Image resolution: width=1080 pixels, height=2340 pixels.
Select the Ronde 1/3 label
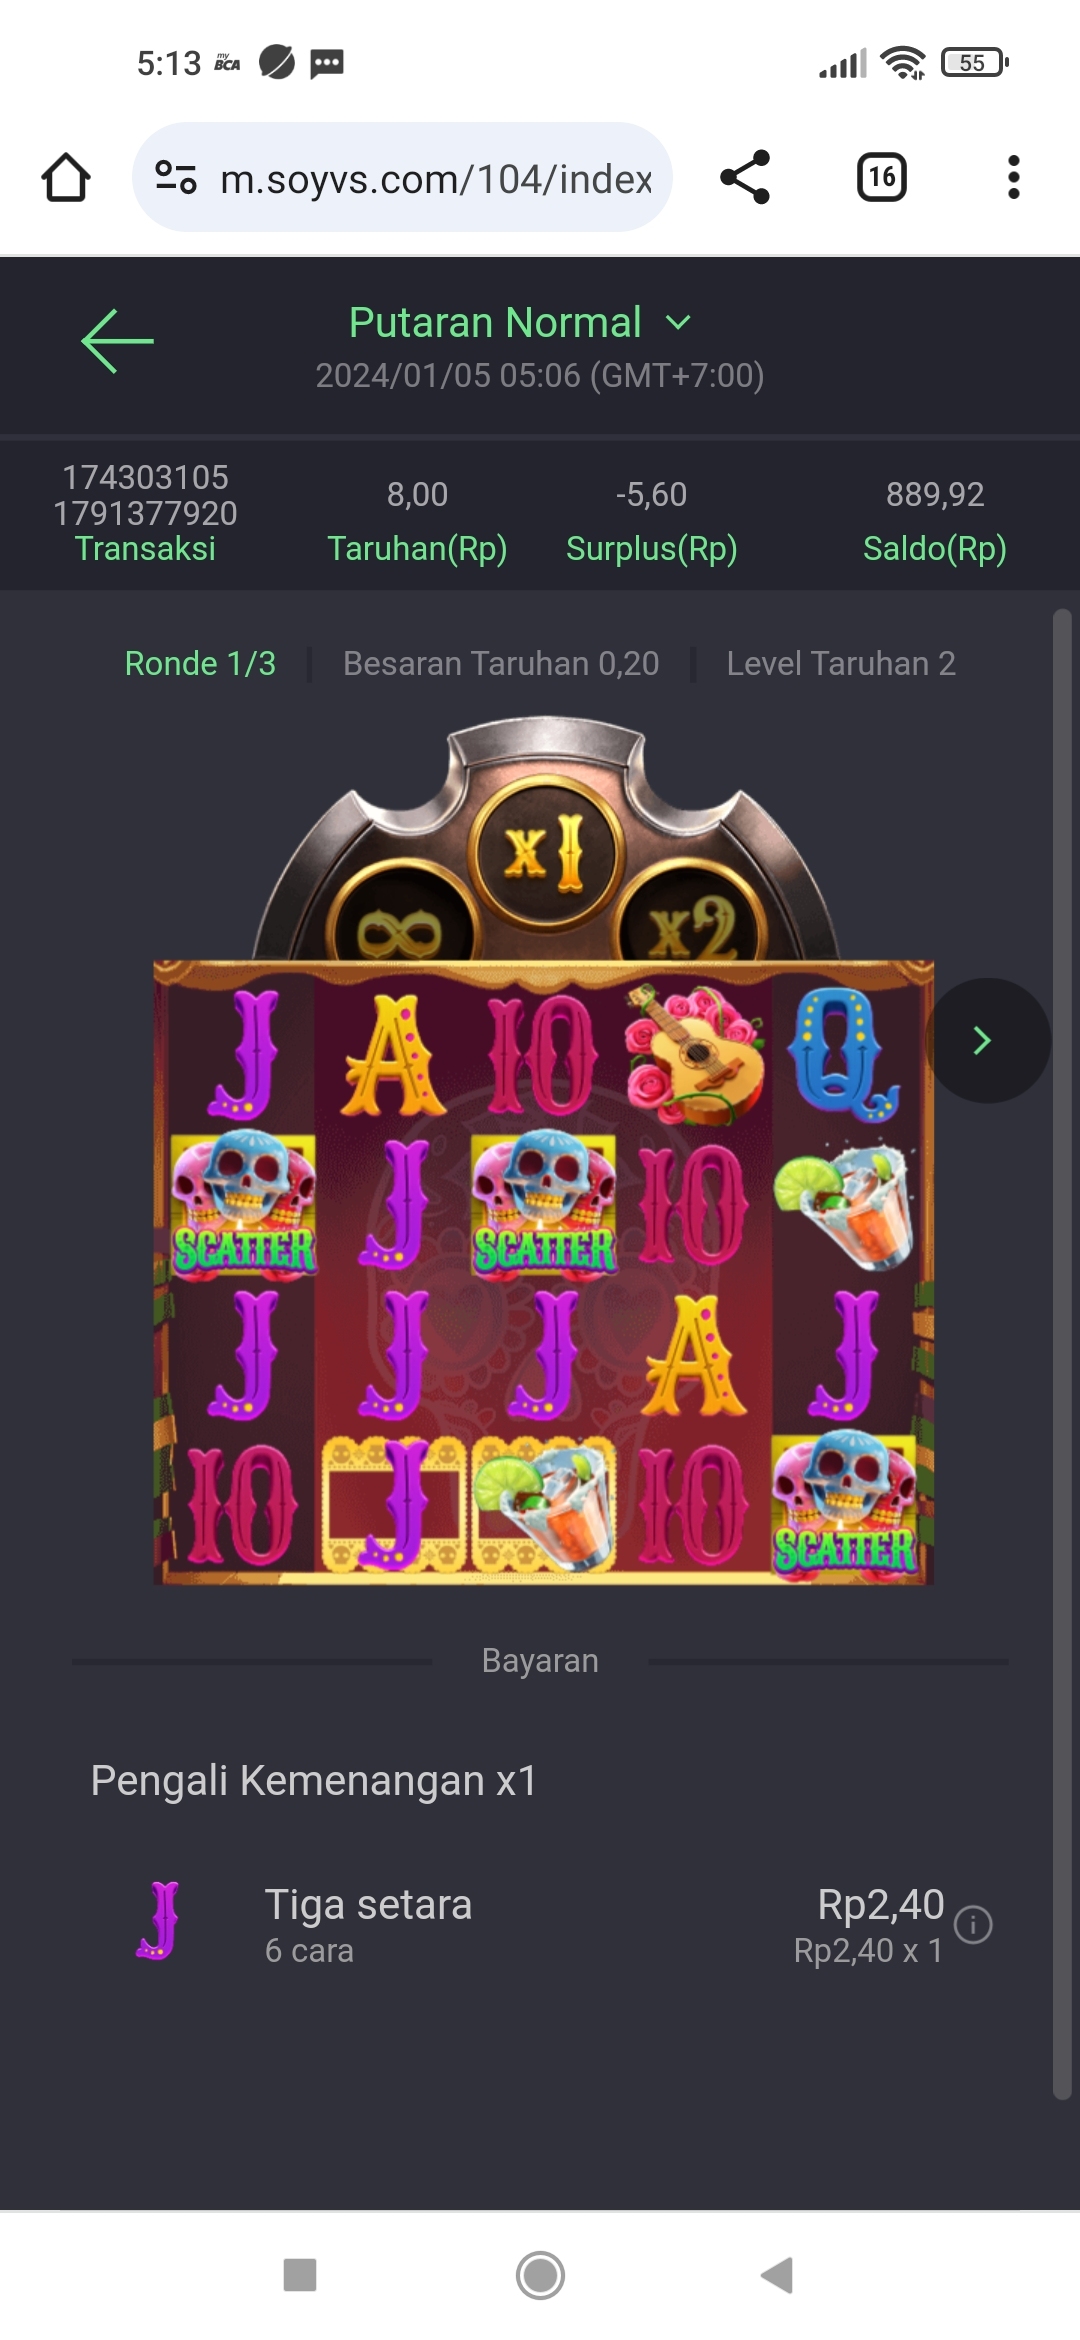[x=200, y=663]
